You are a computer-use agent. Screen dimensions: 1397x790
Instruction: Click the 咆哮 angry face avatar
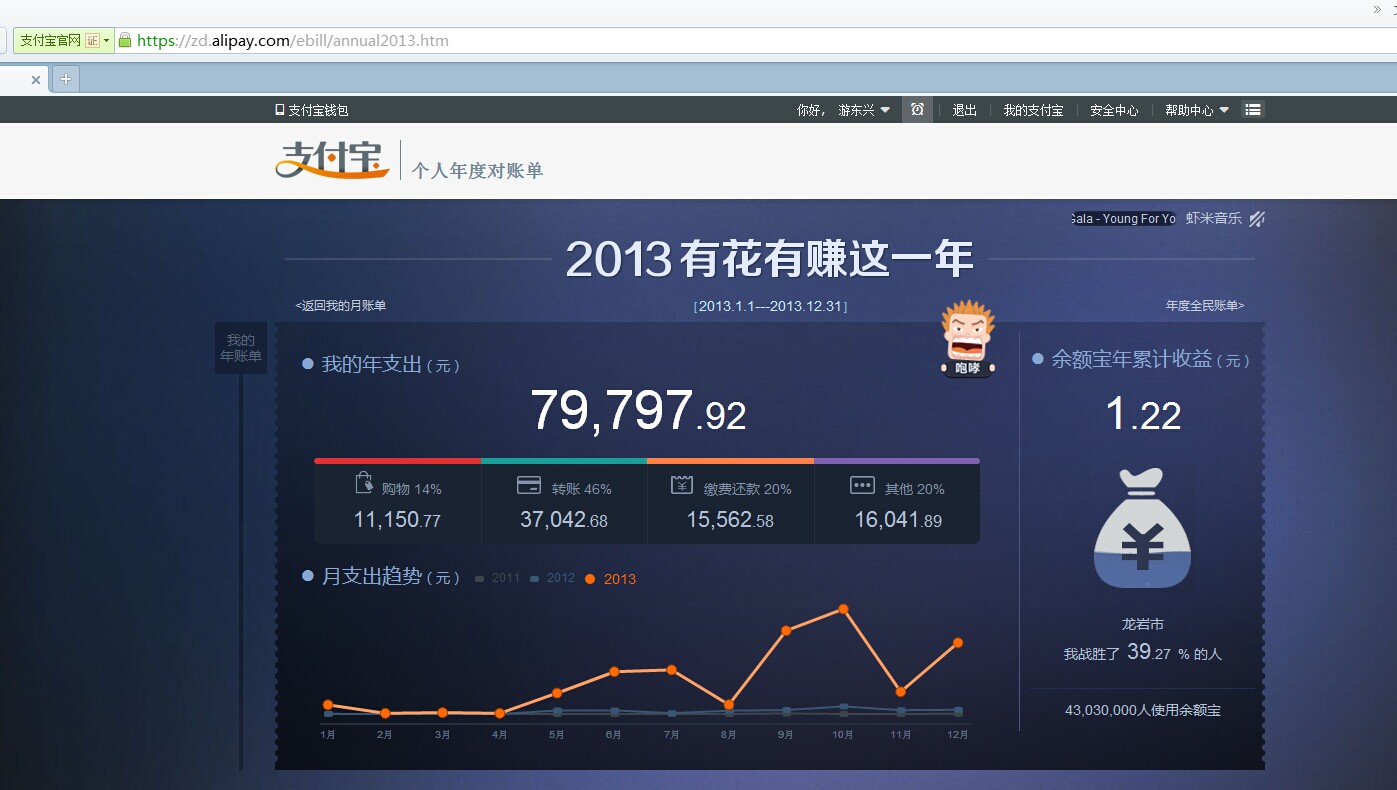(967, 338)
